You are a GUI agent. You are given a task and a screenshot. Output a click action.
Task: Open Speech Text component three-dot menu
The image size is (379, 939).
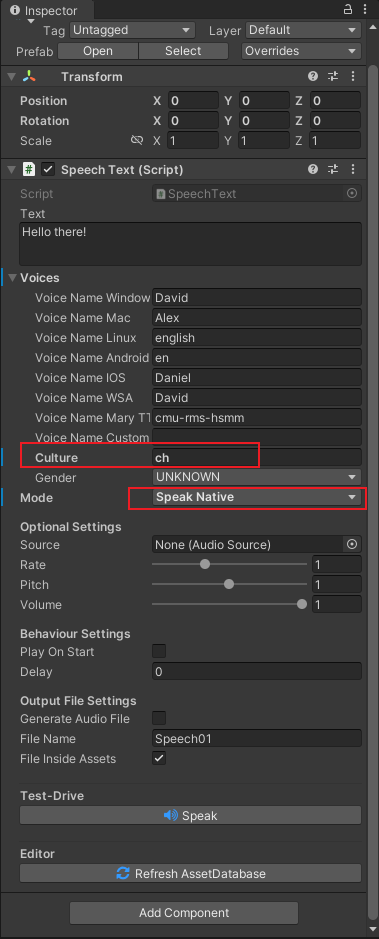pos(353,169)
